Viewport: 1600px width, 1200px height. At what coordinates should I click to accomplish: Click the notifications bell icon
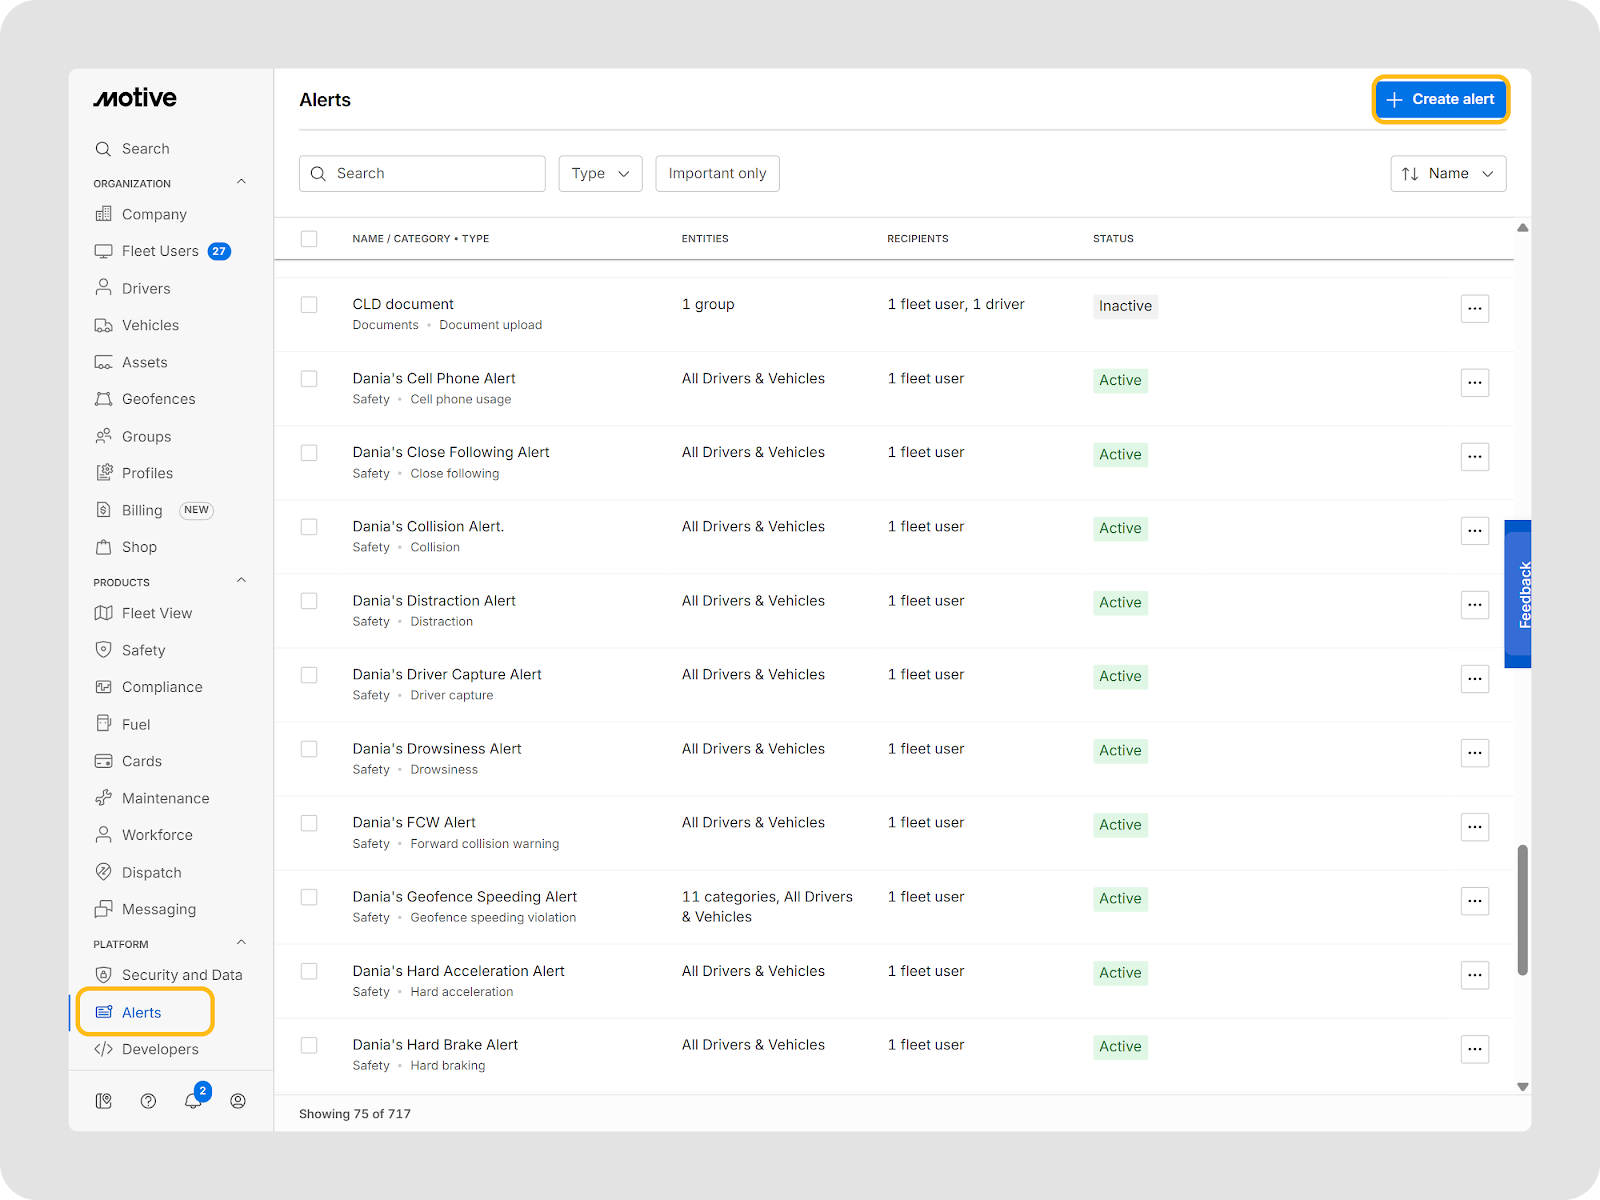(x=193, y=1101)
